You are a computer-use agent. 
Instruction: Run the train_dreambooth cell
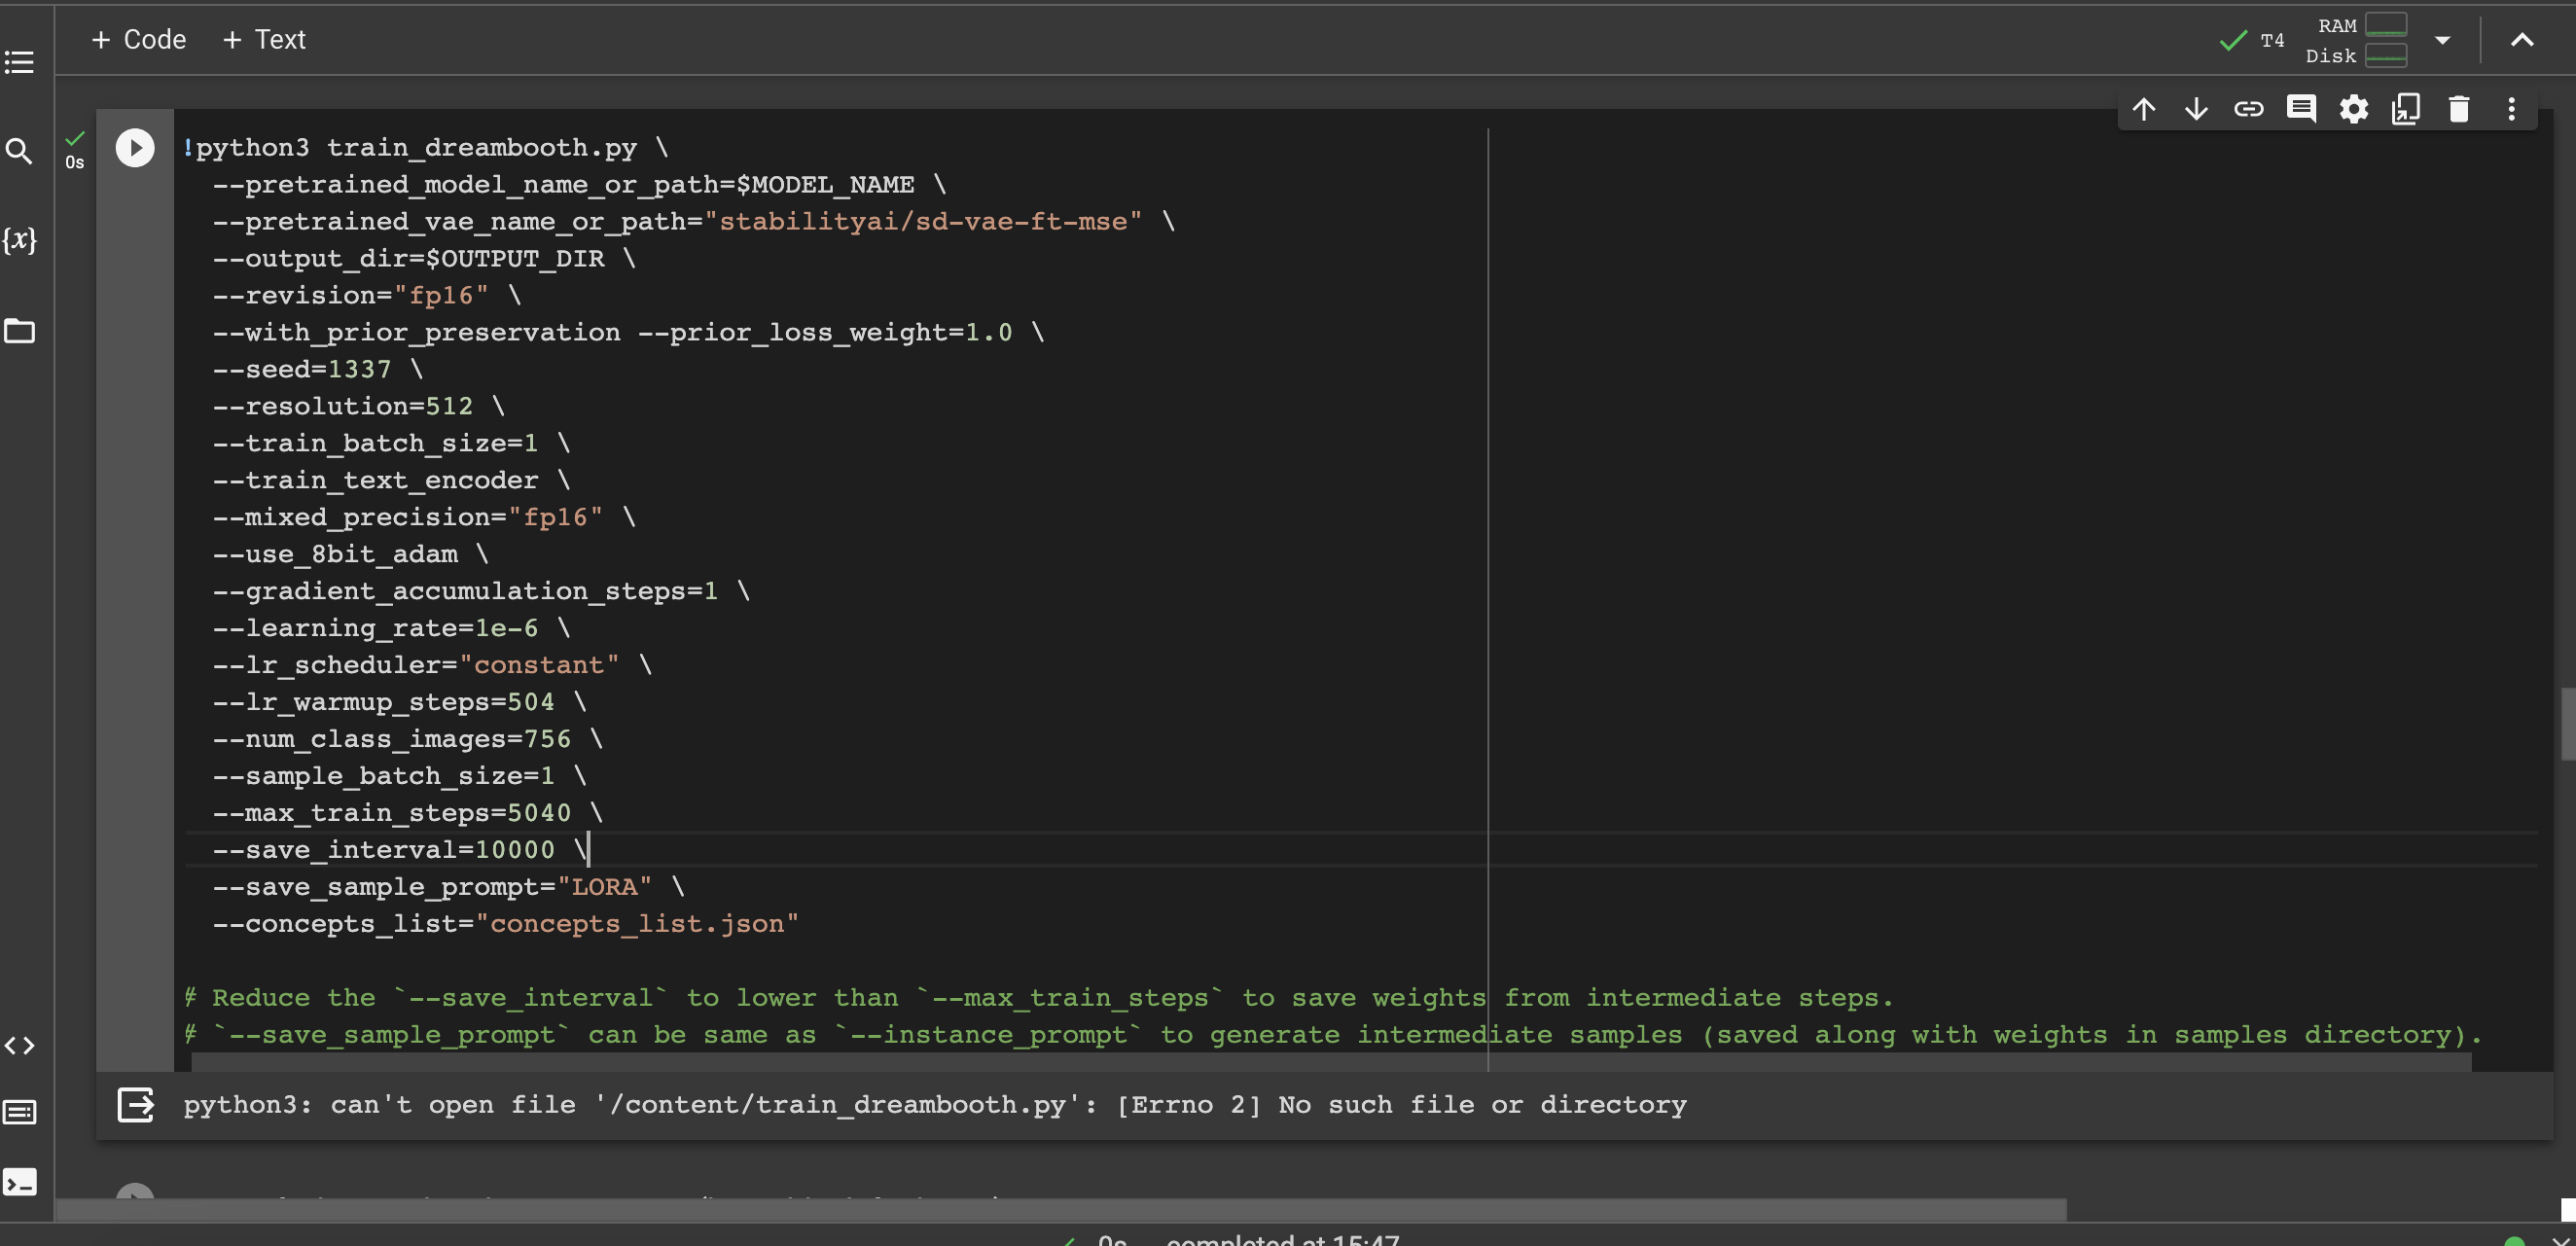(x=135, y=147)
